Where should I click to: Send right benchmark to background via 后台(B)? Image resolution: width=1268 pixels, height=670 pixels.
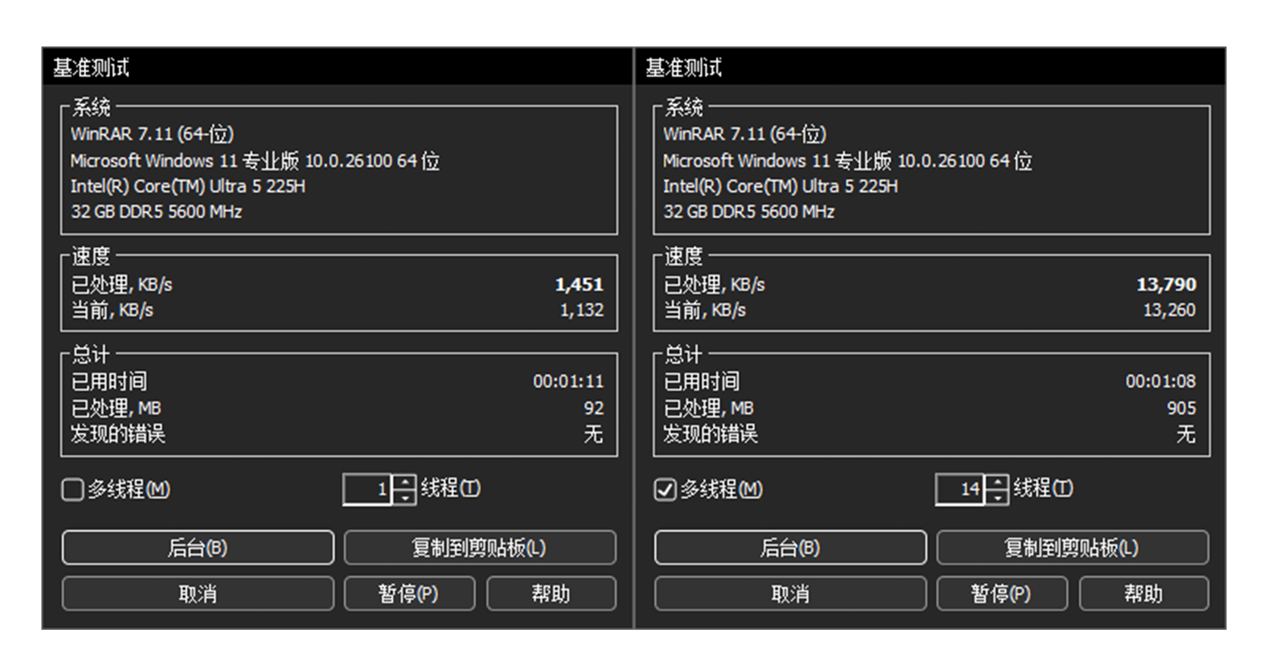pos(790,548)
